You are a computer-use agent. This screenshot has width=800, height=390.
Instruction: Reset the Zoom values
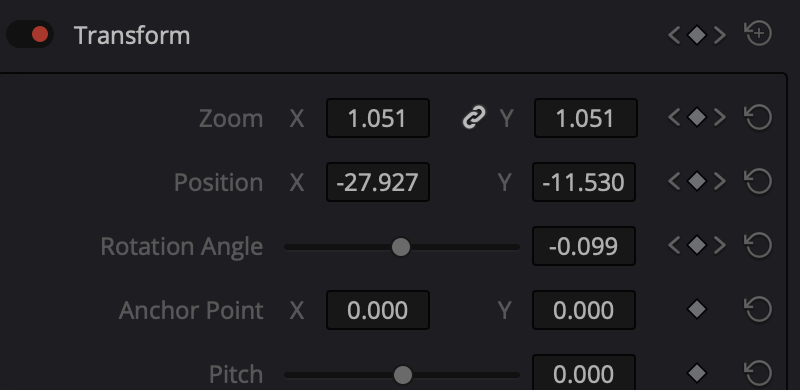[x=758, y=117]
